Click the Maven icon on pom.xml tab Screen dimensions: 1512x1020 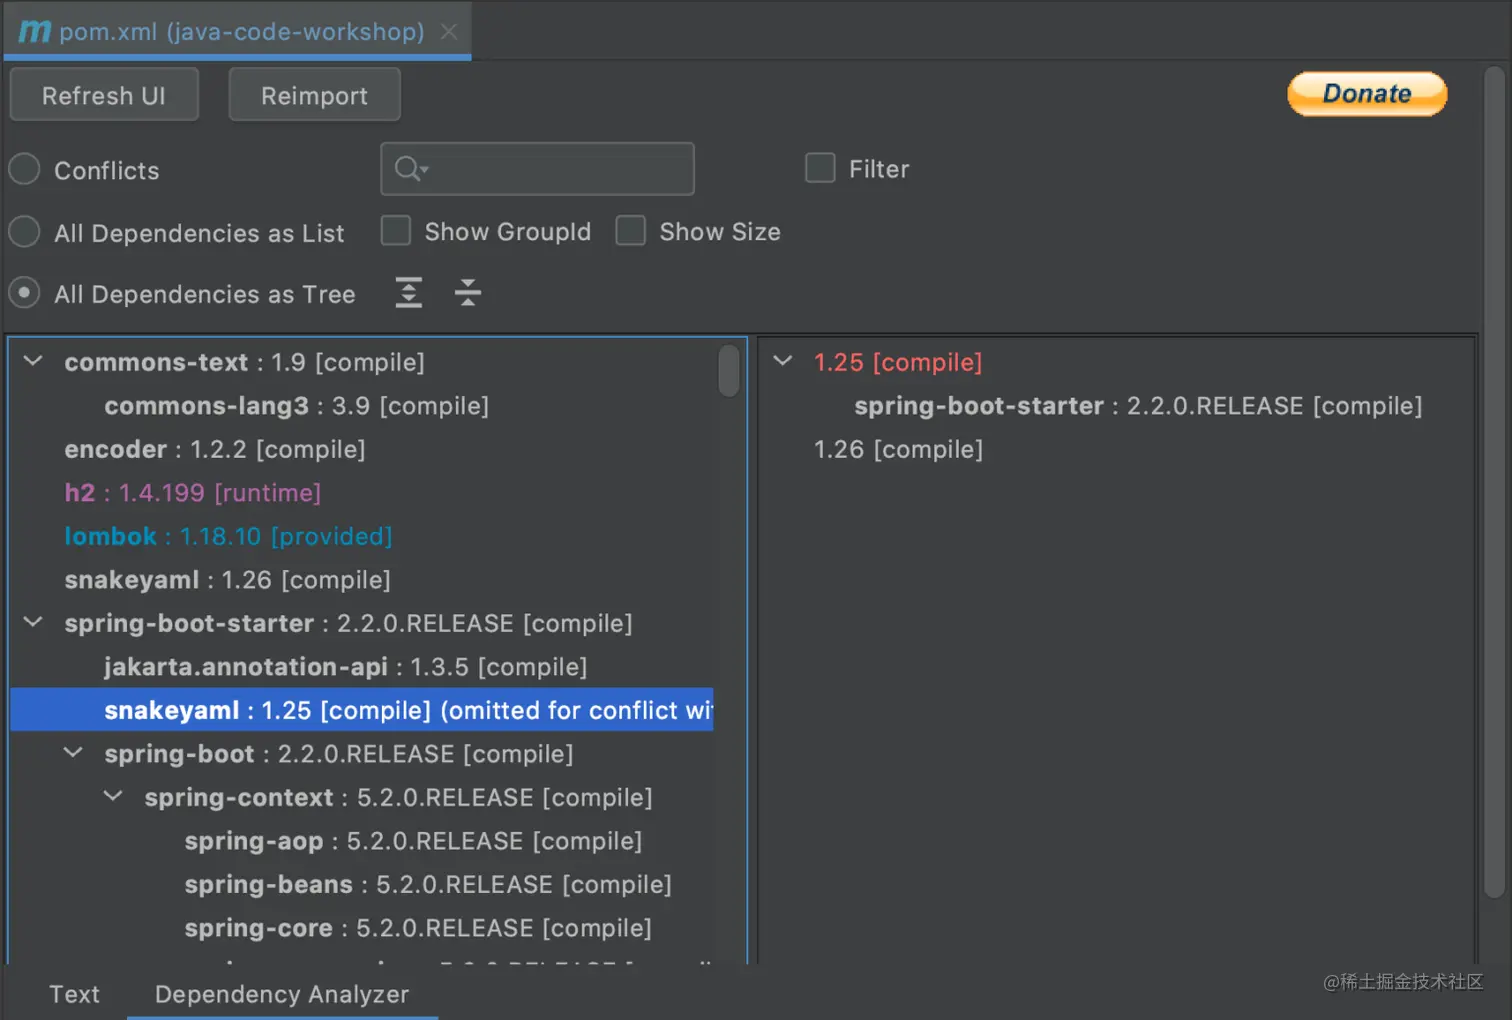[34, 32]
